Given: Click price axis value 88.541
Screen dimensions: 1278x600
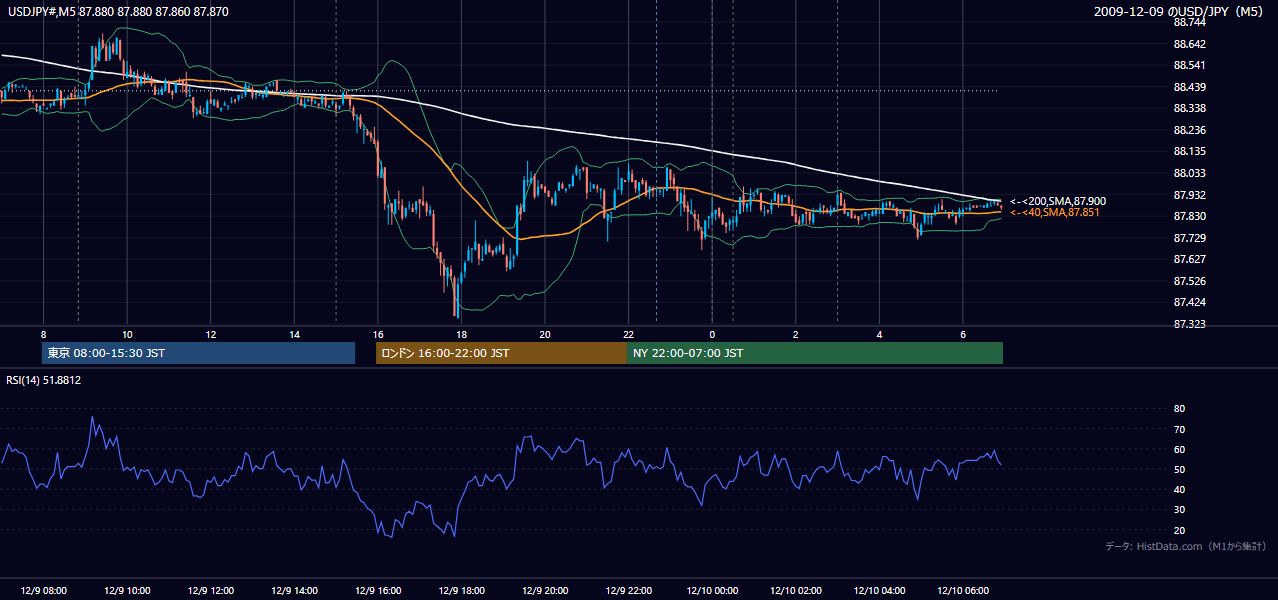Looking at the screenshot, I should click(x=1191, y=65).
